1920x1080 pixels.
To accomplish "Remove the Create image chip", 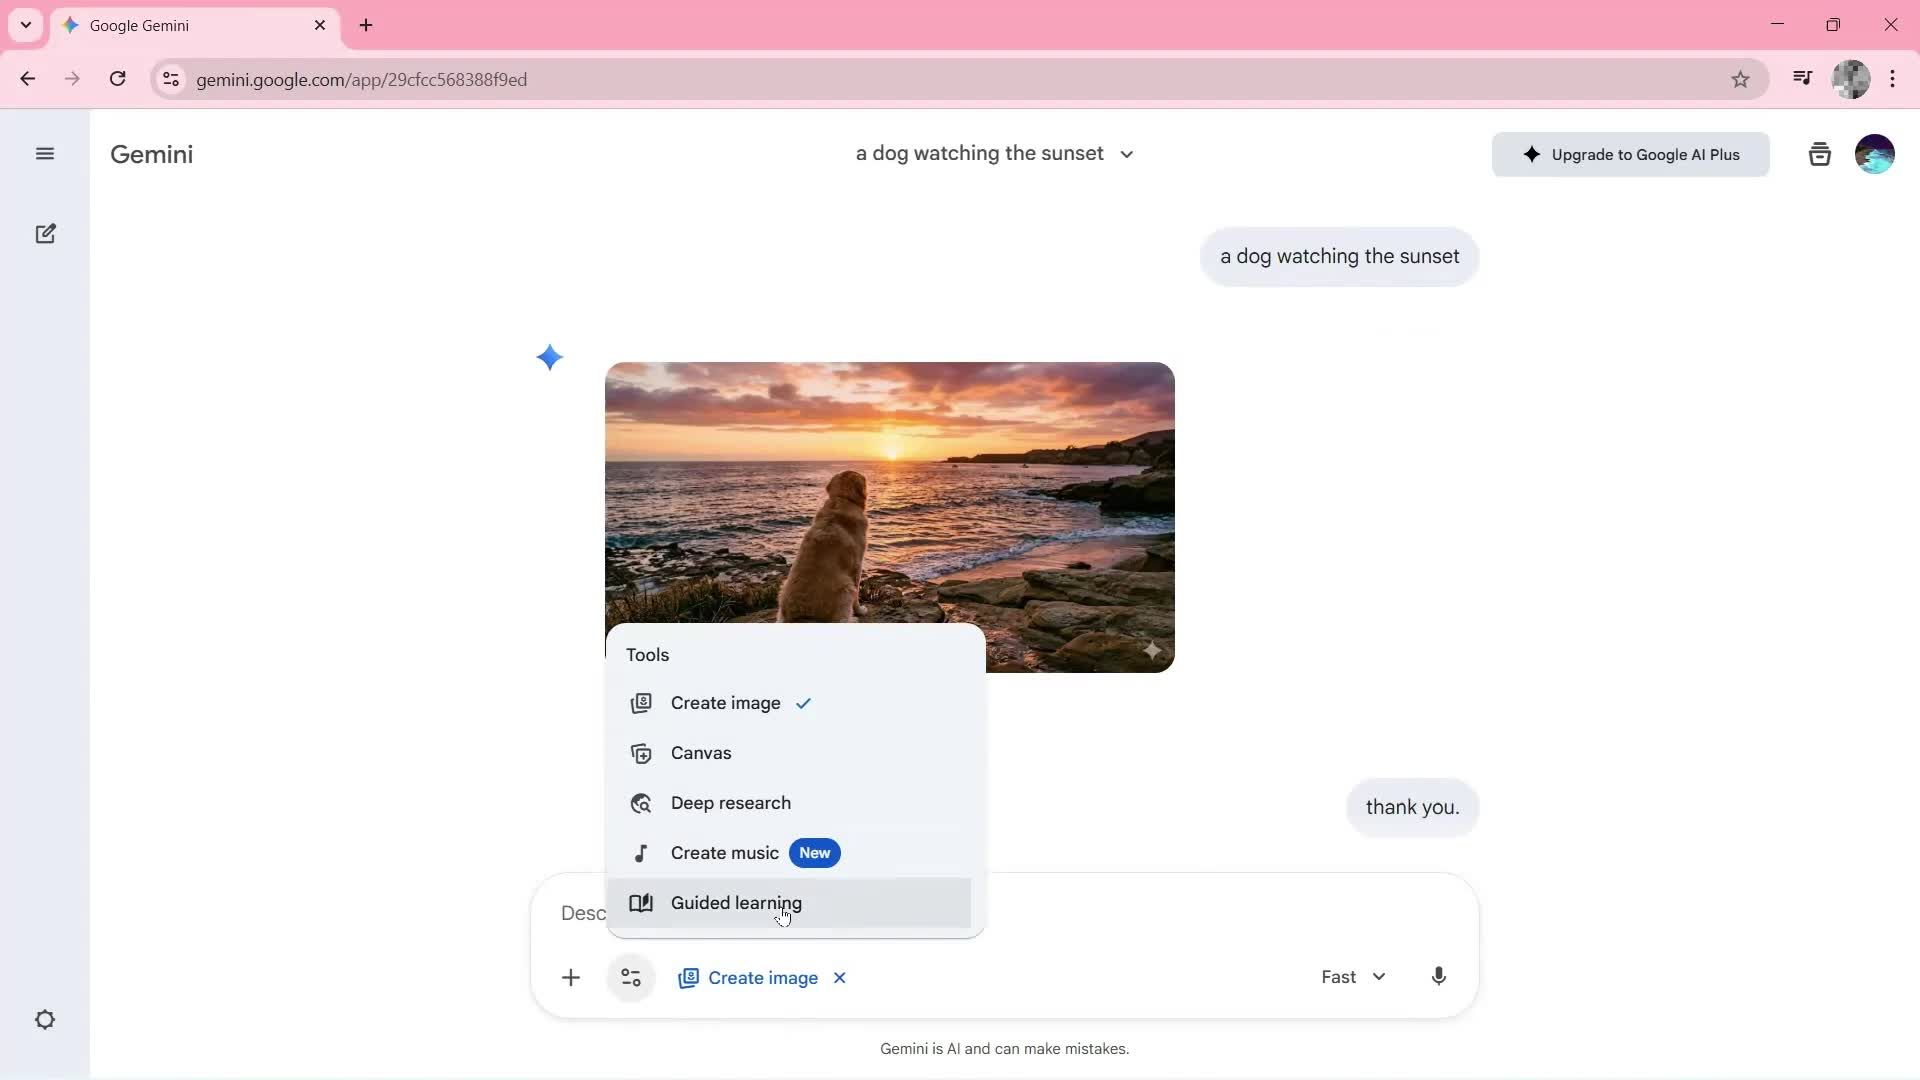I will pos(838,978).
